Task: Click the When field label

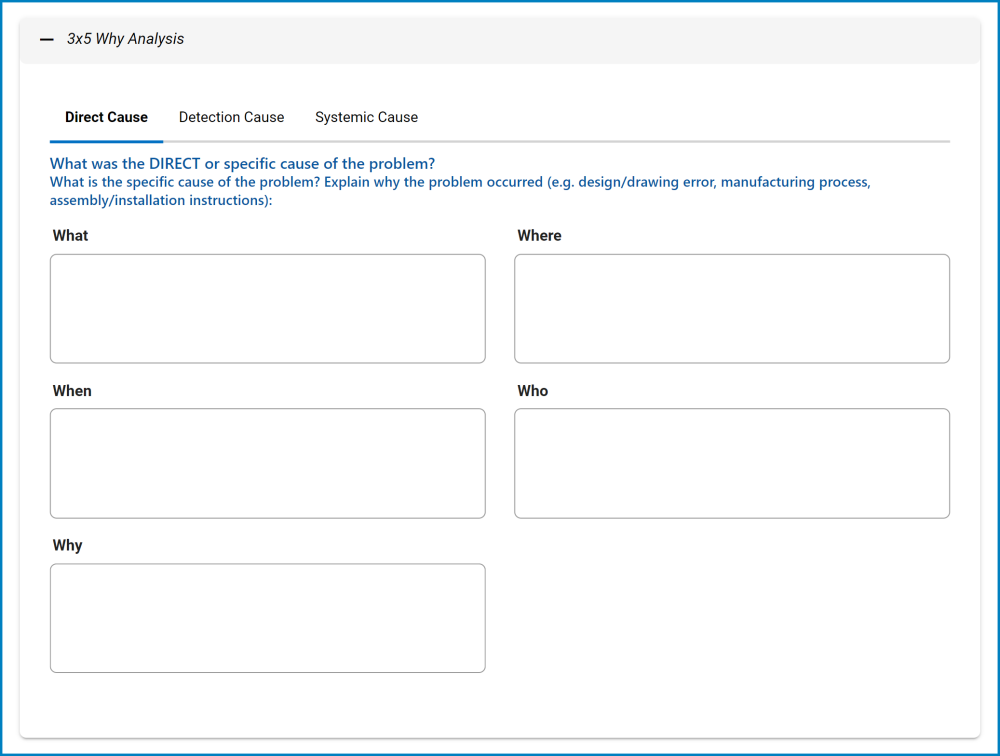Action: click(72, 390)
